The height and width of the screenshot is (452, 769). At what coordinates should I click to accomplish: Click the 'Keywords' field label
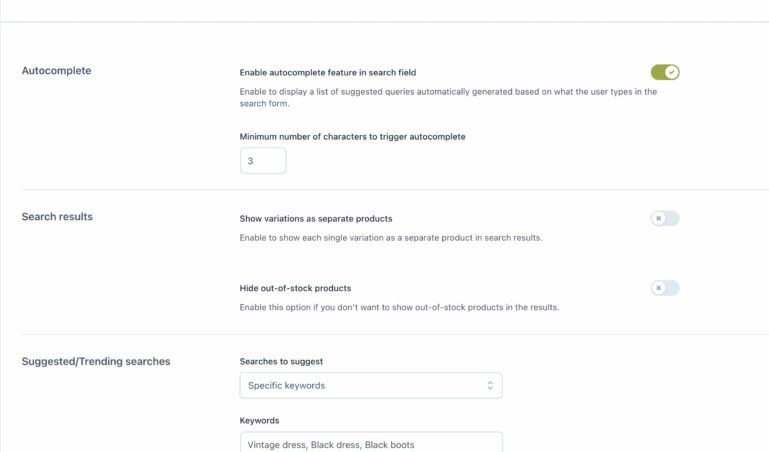[259, 420]
